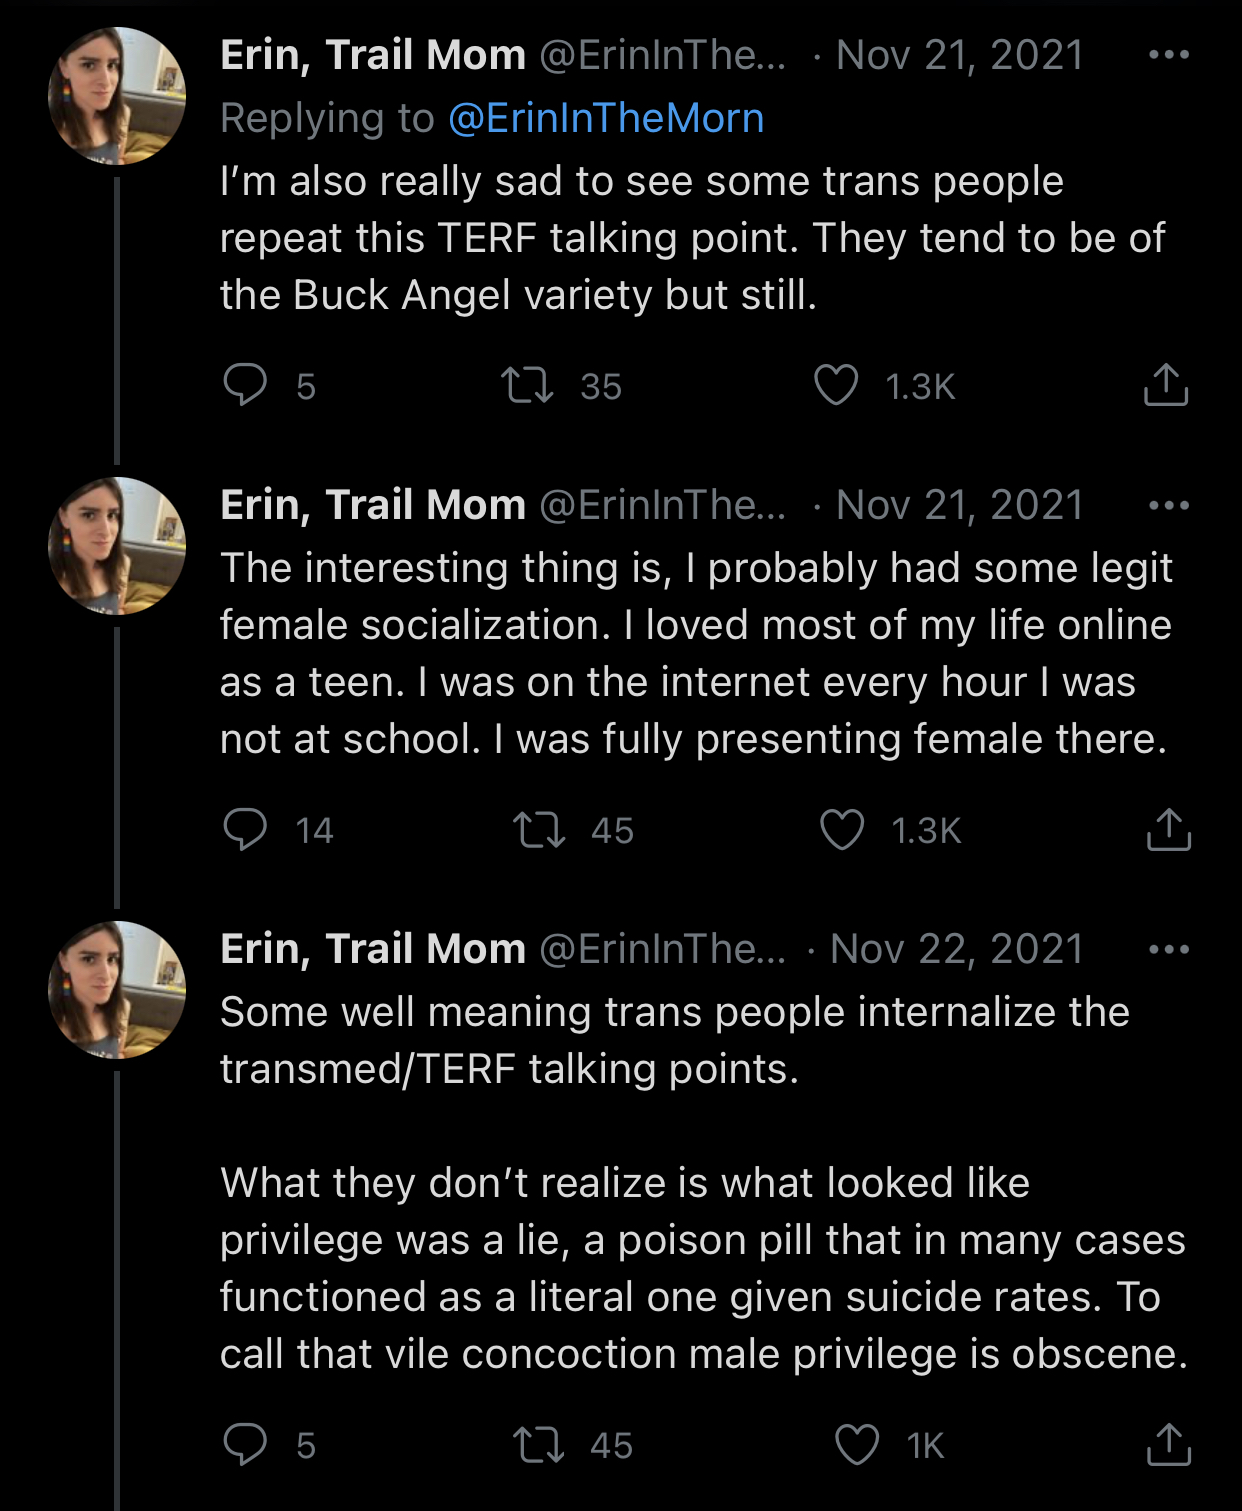Reply to the male privilege tweet
The height and width of the screenshot is (1511, 1242).
(x=245, y=1444)
